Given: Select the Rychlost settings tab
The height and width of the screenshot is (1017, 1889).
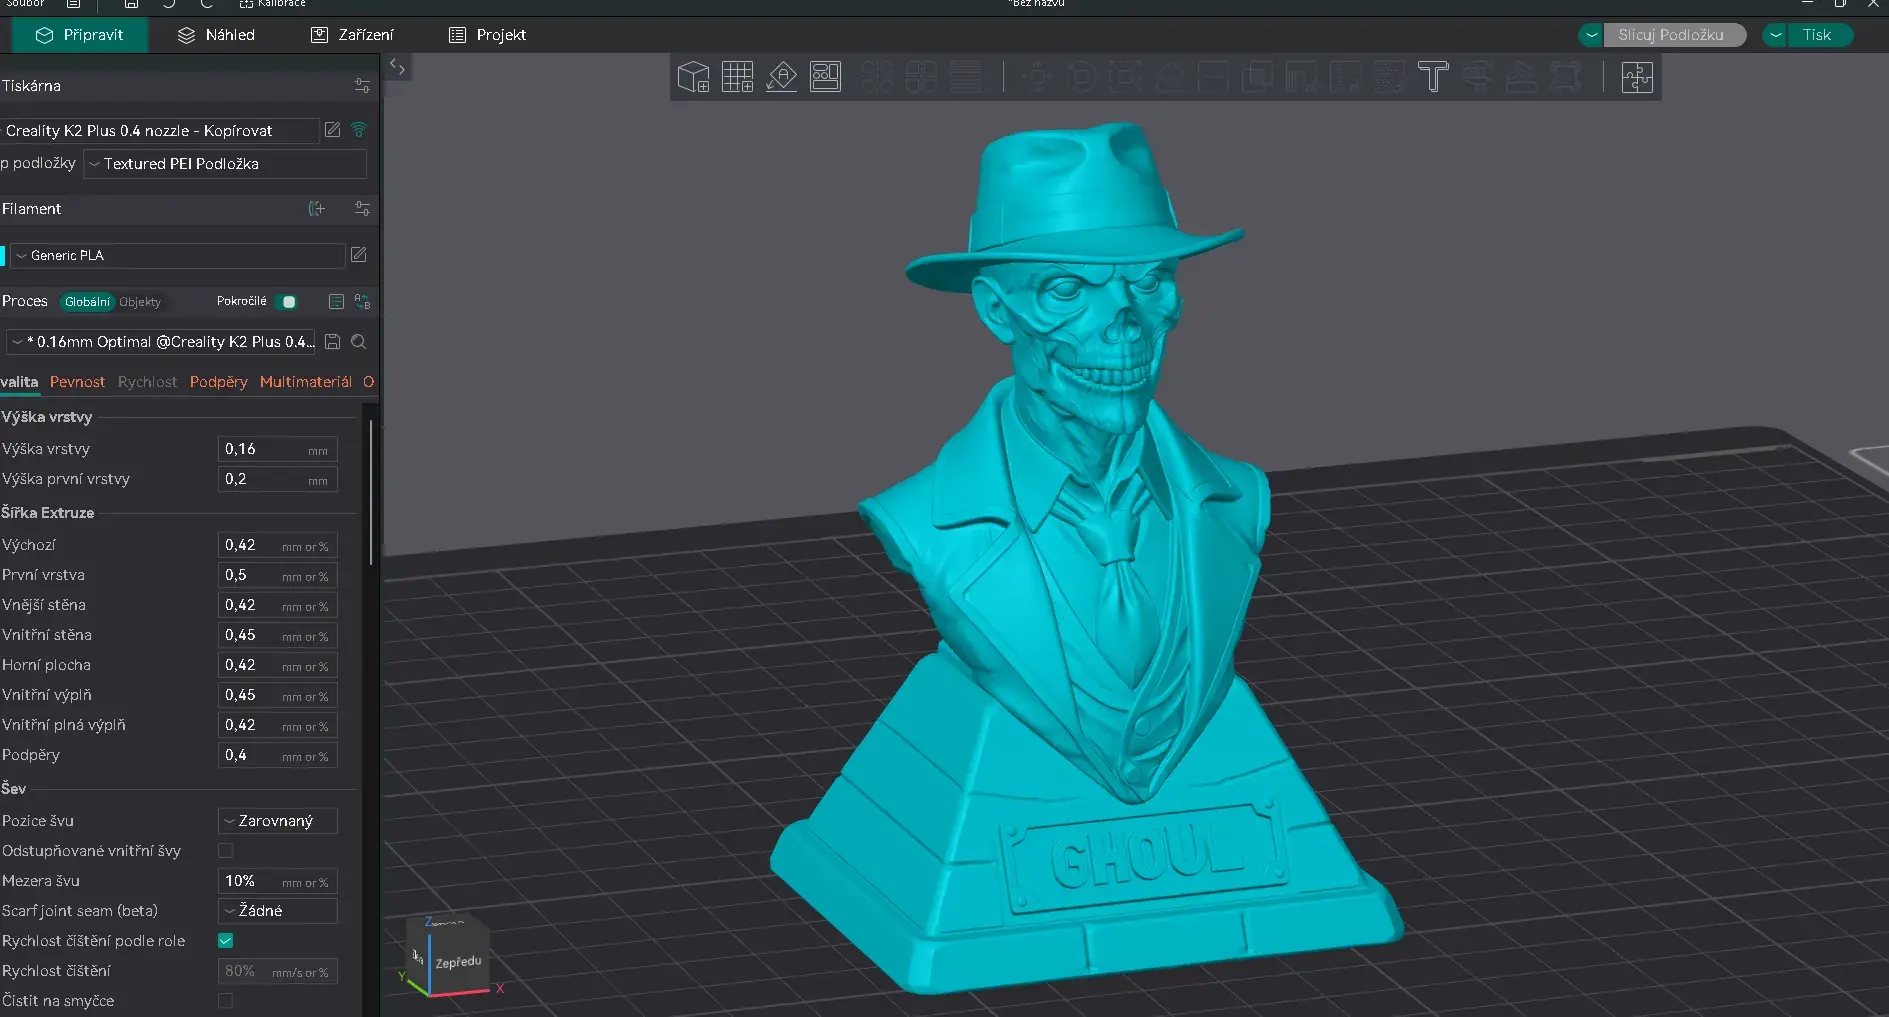Looking at the screenshot, I should point(147,382).
